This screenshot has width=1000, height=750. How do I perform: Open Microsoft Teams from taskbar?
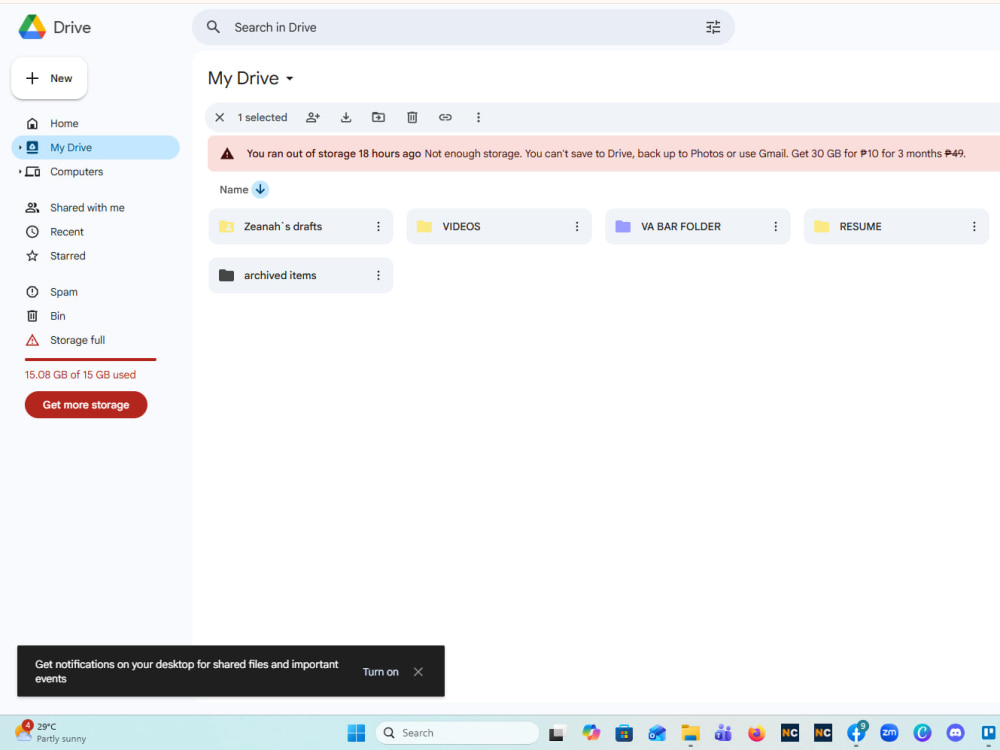(723, 733)
